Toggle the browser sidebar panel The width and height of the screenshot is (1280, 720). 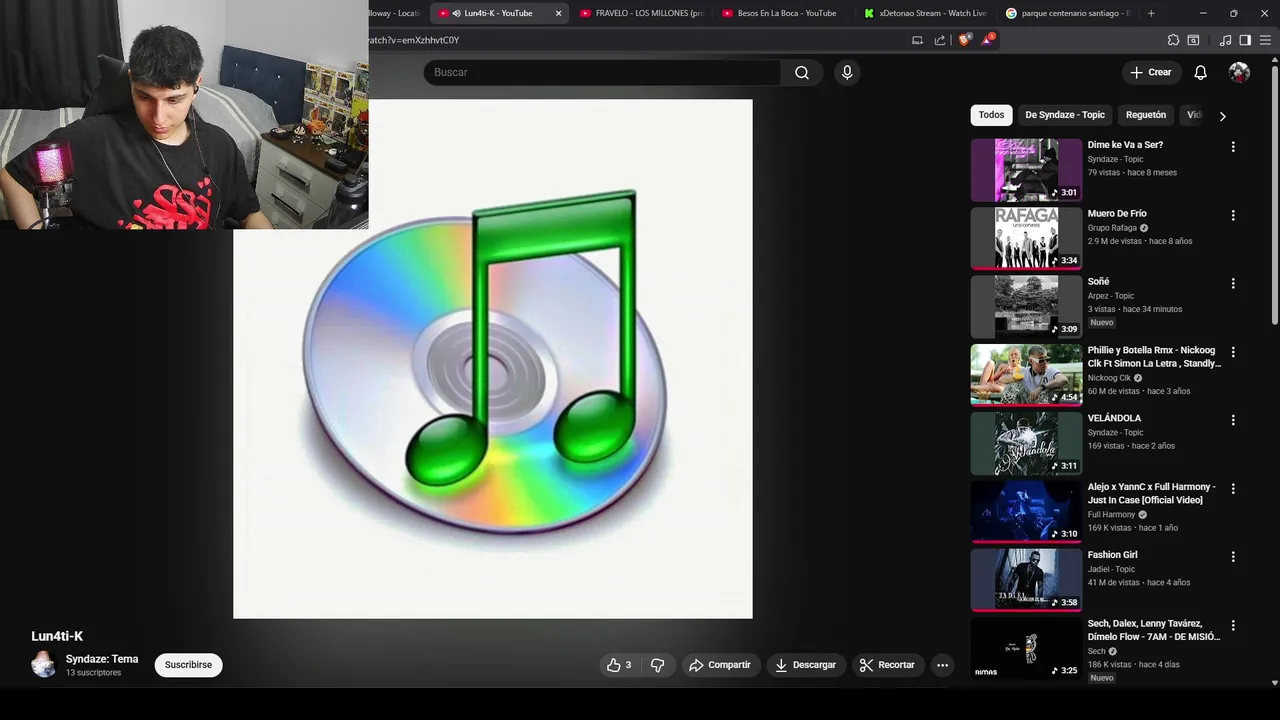coord(1245,40)
